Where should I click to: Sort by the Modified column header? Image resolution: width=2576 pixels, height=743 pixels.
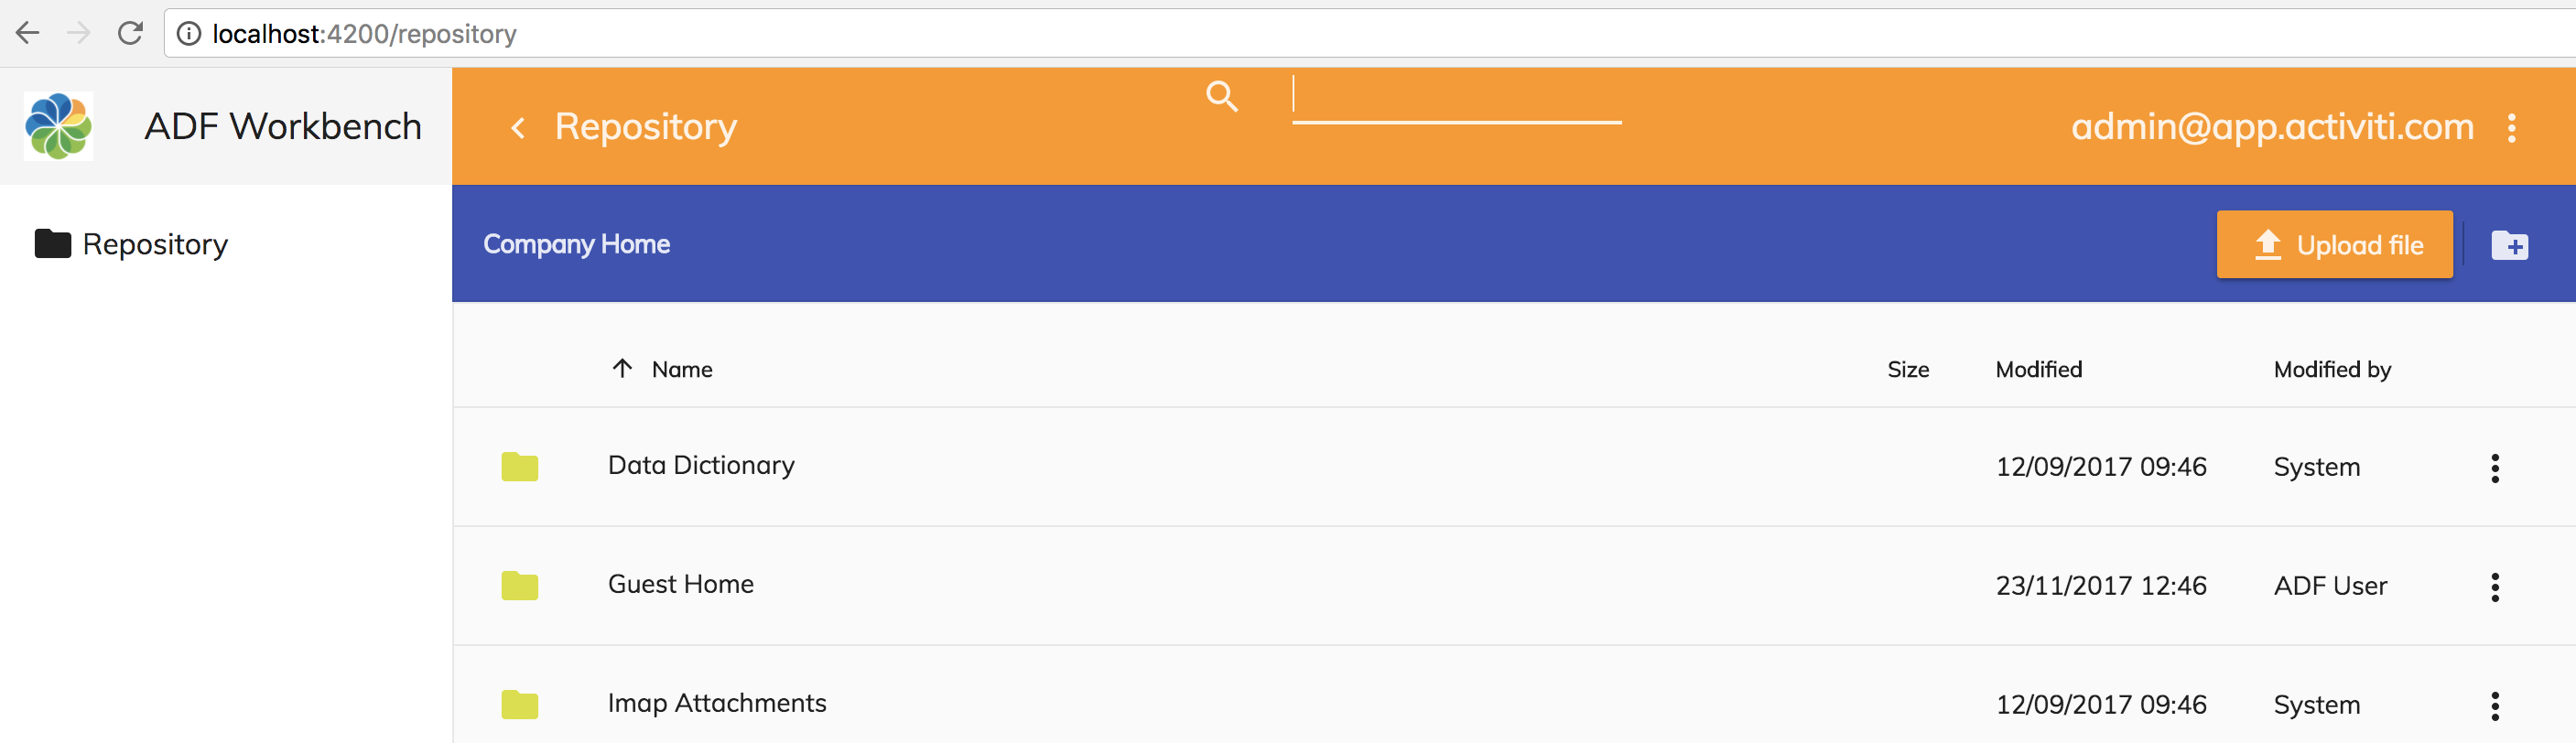[2038, 369]
